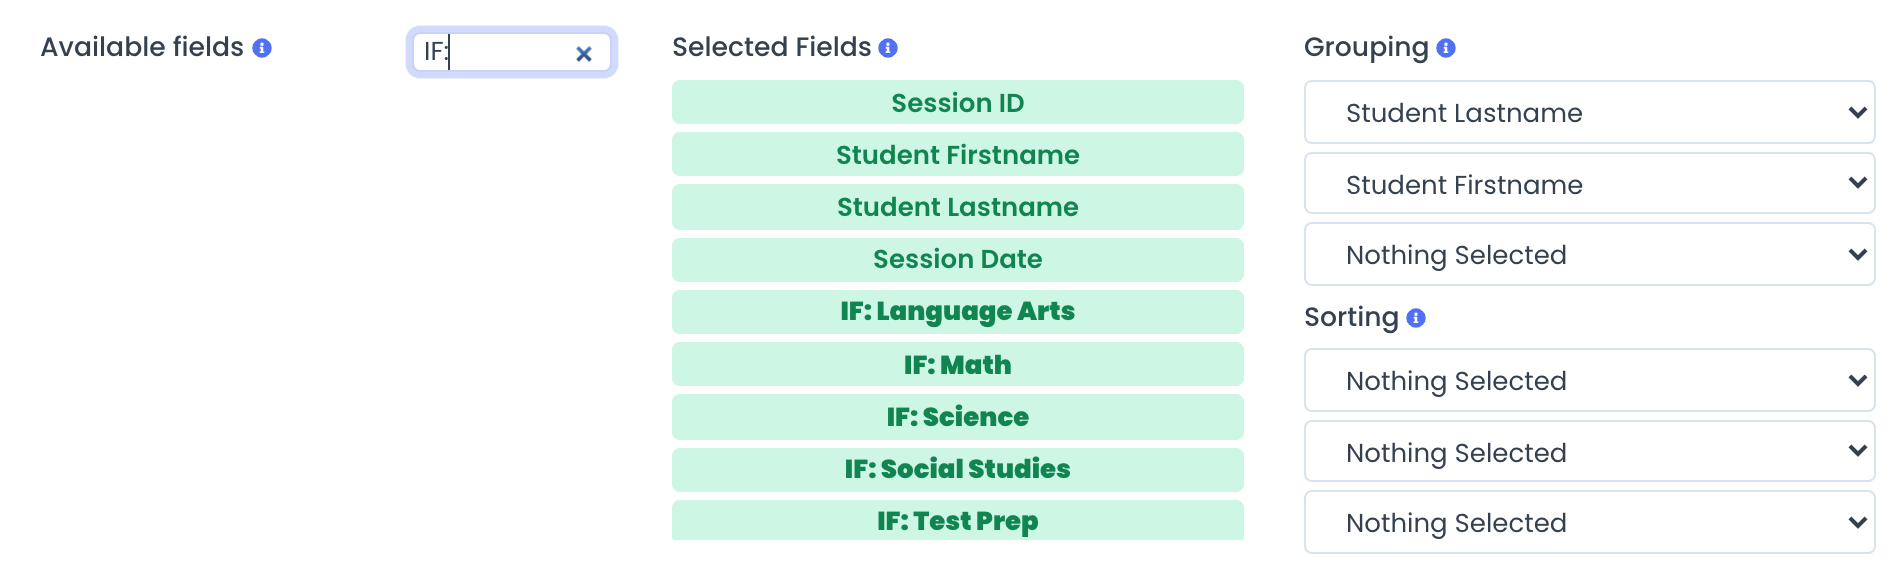
Task: Click the Sorting info icon
Action: point(1416,318)
